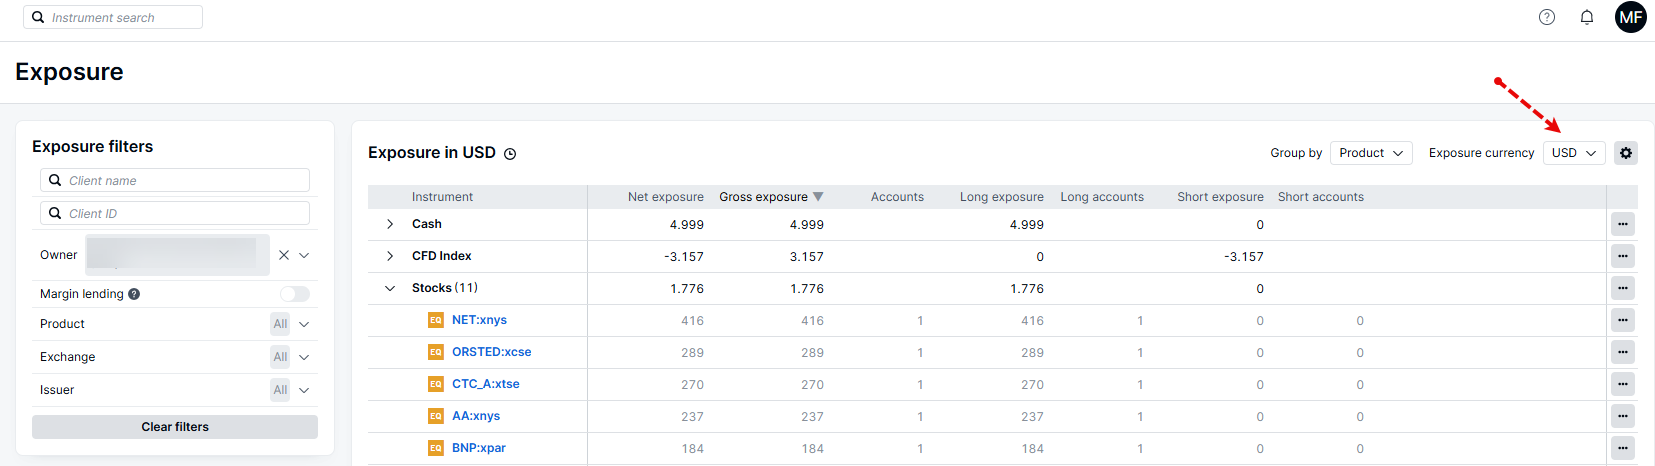Open the ORSTED:xcse instrument link
This screenshot has height=466, width=1655.
pyautogui.click(x=491, y=352)
